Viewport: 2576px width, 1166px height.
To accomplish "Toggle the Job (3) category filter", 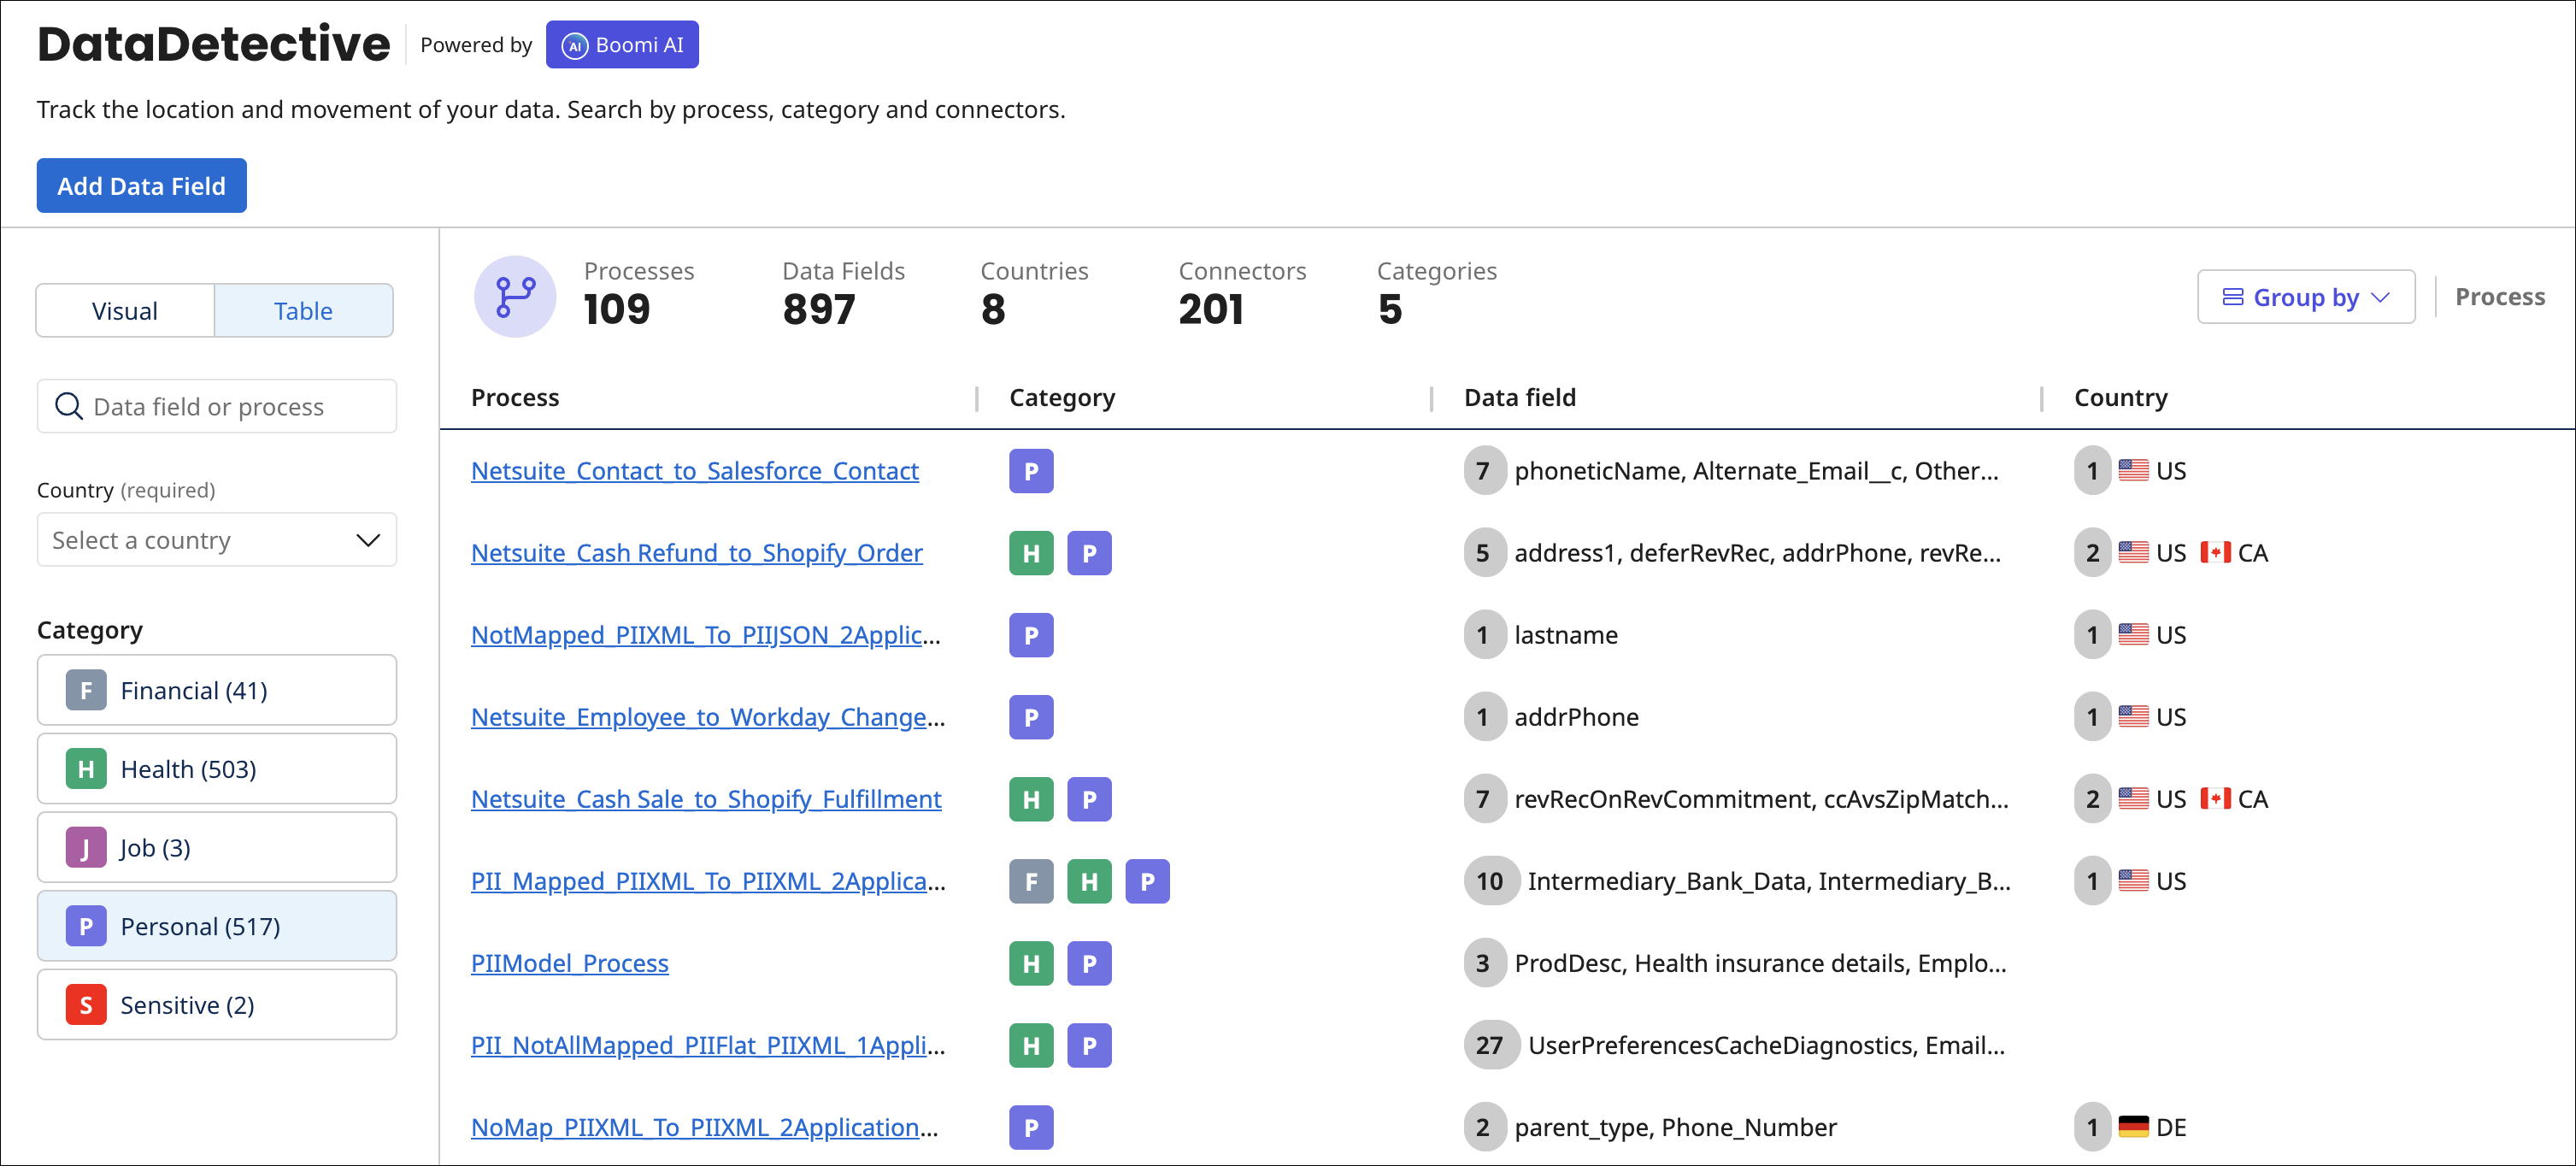I will click(216, 846).
